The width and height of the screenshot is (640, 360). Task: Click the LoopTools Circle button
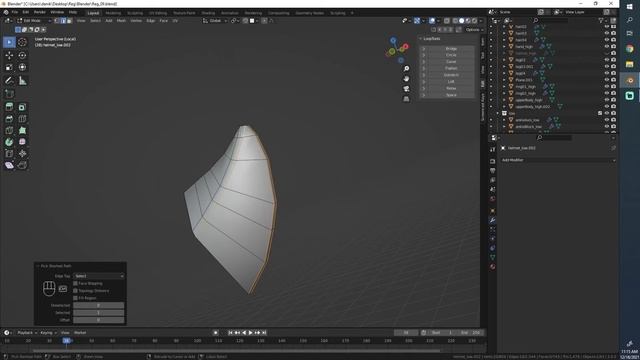(451, 55)
